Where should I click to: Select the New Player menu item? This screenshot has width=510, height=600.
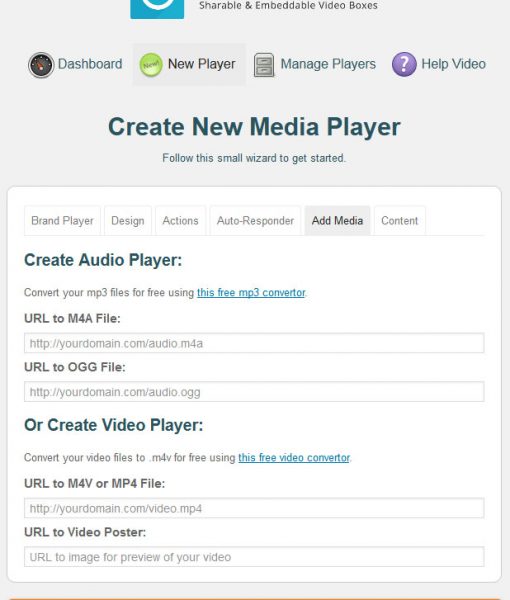189,64
